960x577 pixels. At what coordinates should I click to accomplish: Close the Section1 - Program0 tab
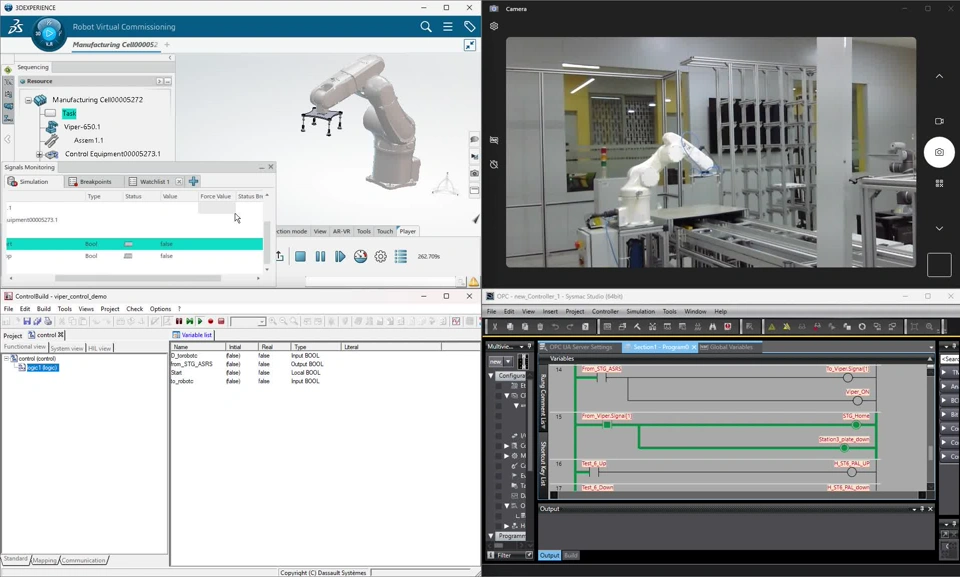click(x=694, y=347)
